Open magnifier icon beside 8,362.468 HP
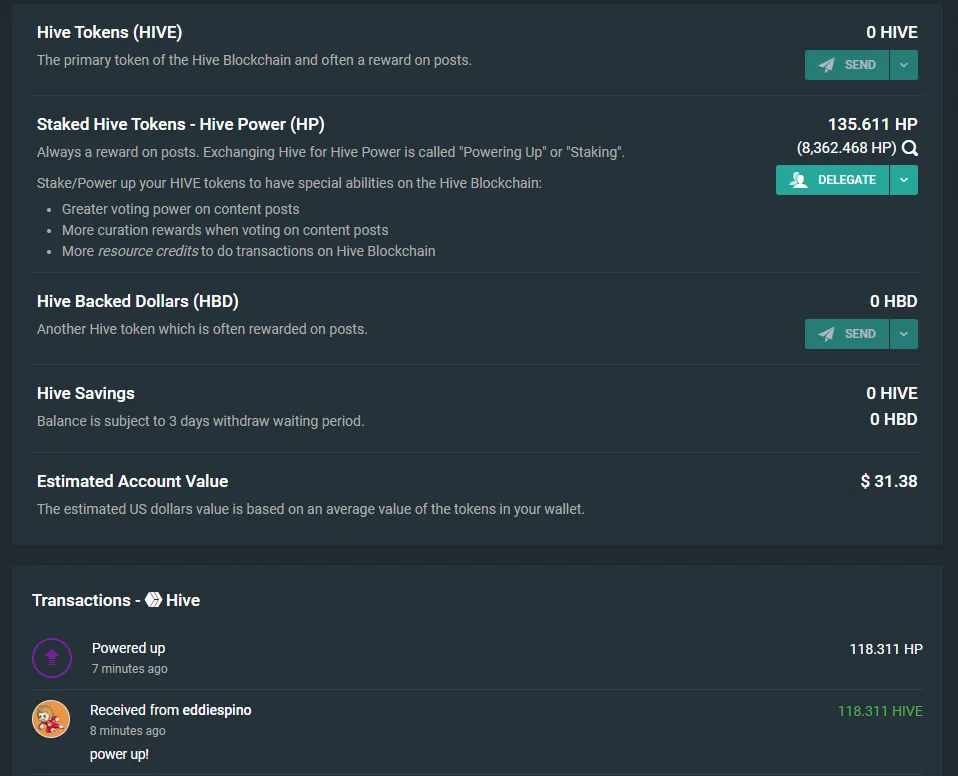 pos(910,148)
